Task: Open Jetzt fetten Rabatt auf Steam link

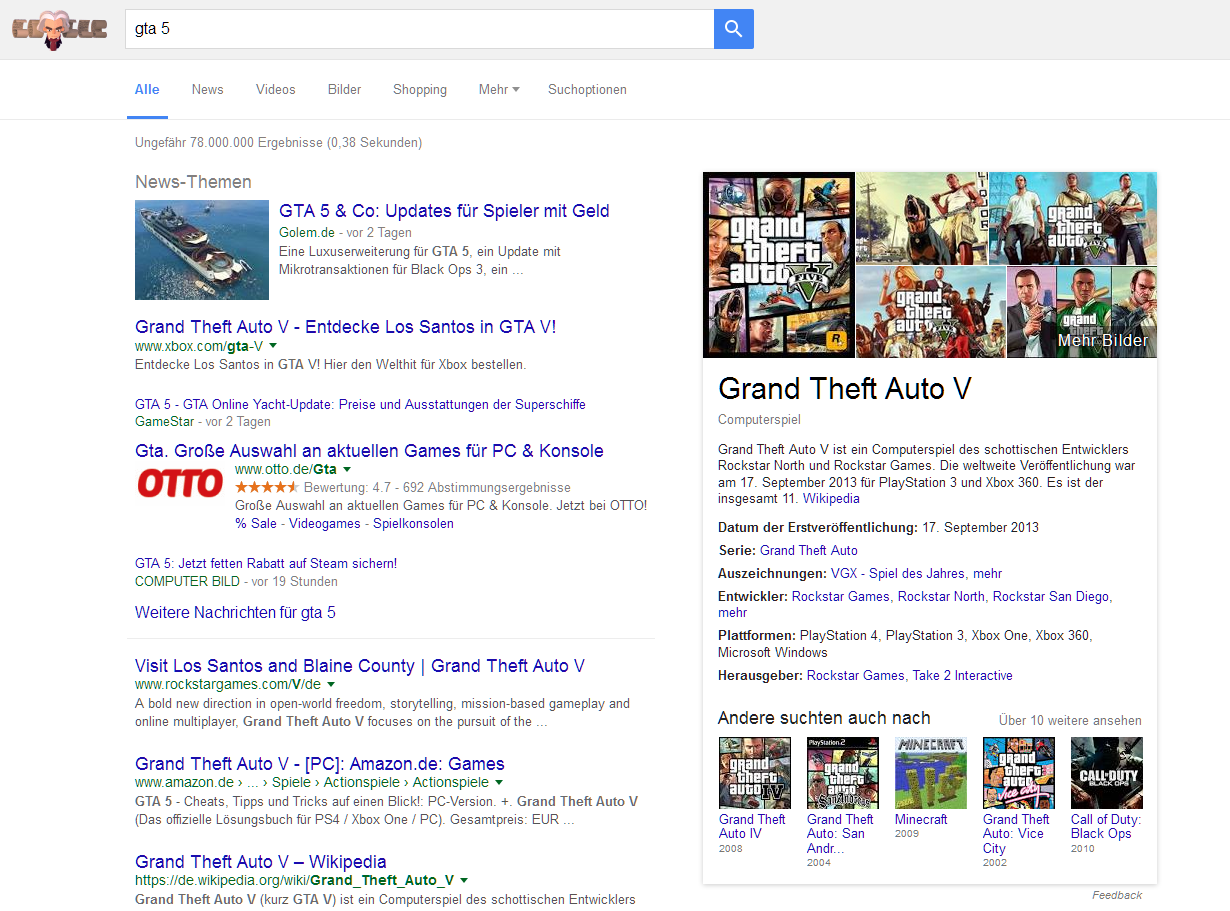Action: (x=266, y=563)
